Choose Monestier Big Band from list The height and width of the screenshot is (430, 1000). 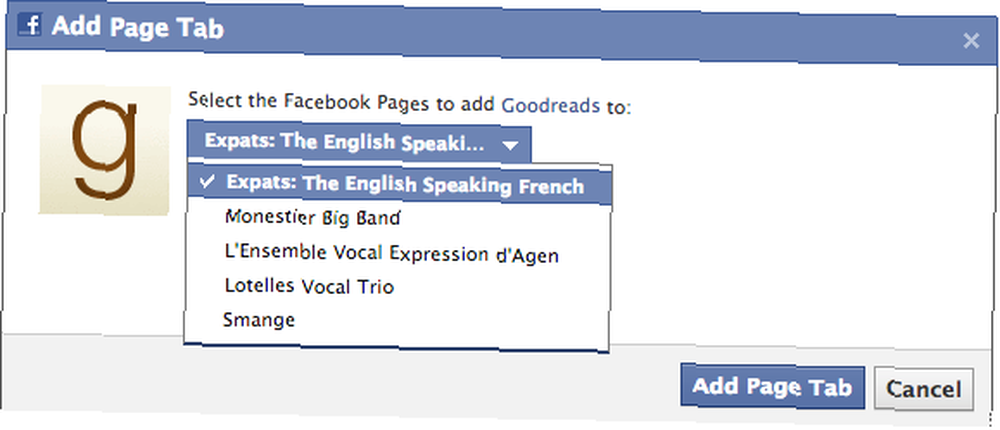[x=312, y=218]
